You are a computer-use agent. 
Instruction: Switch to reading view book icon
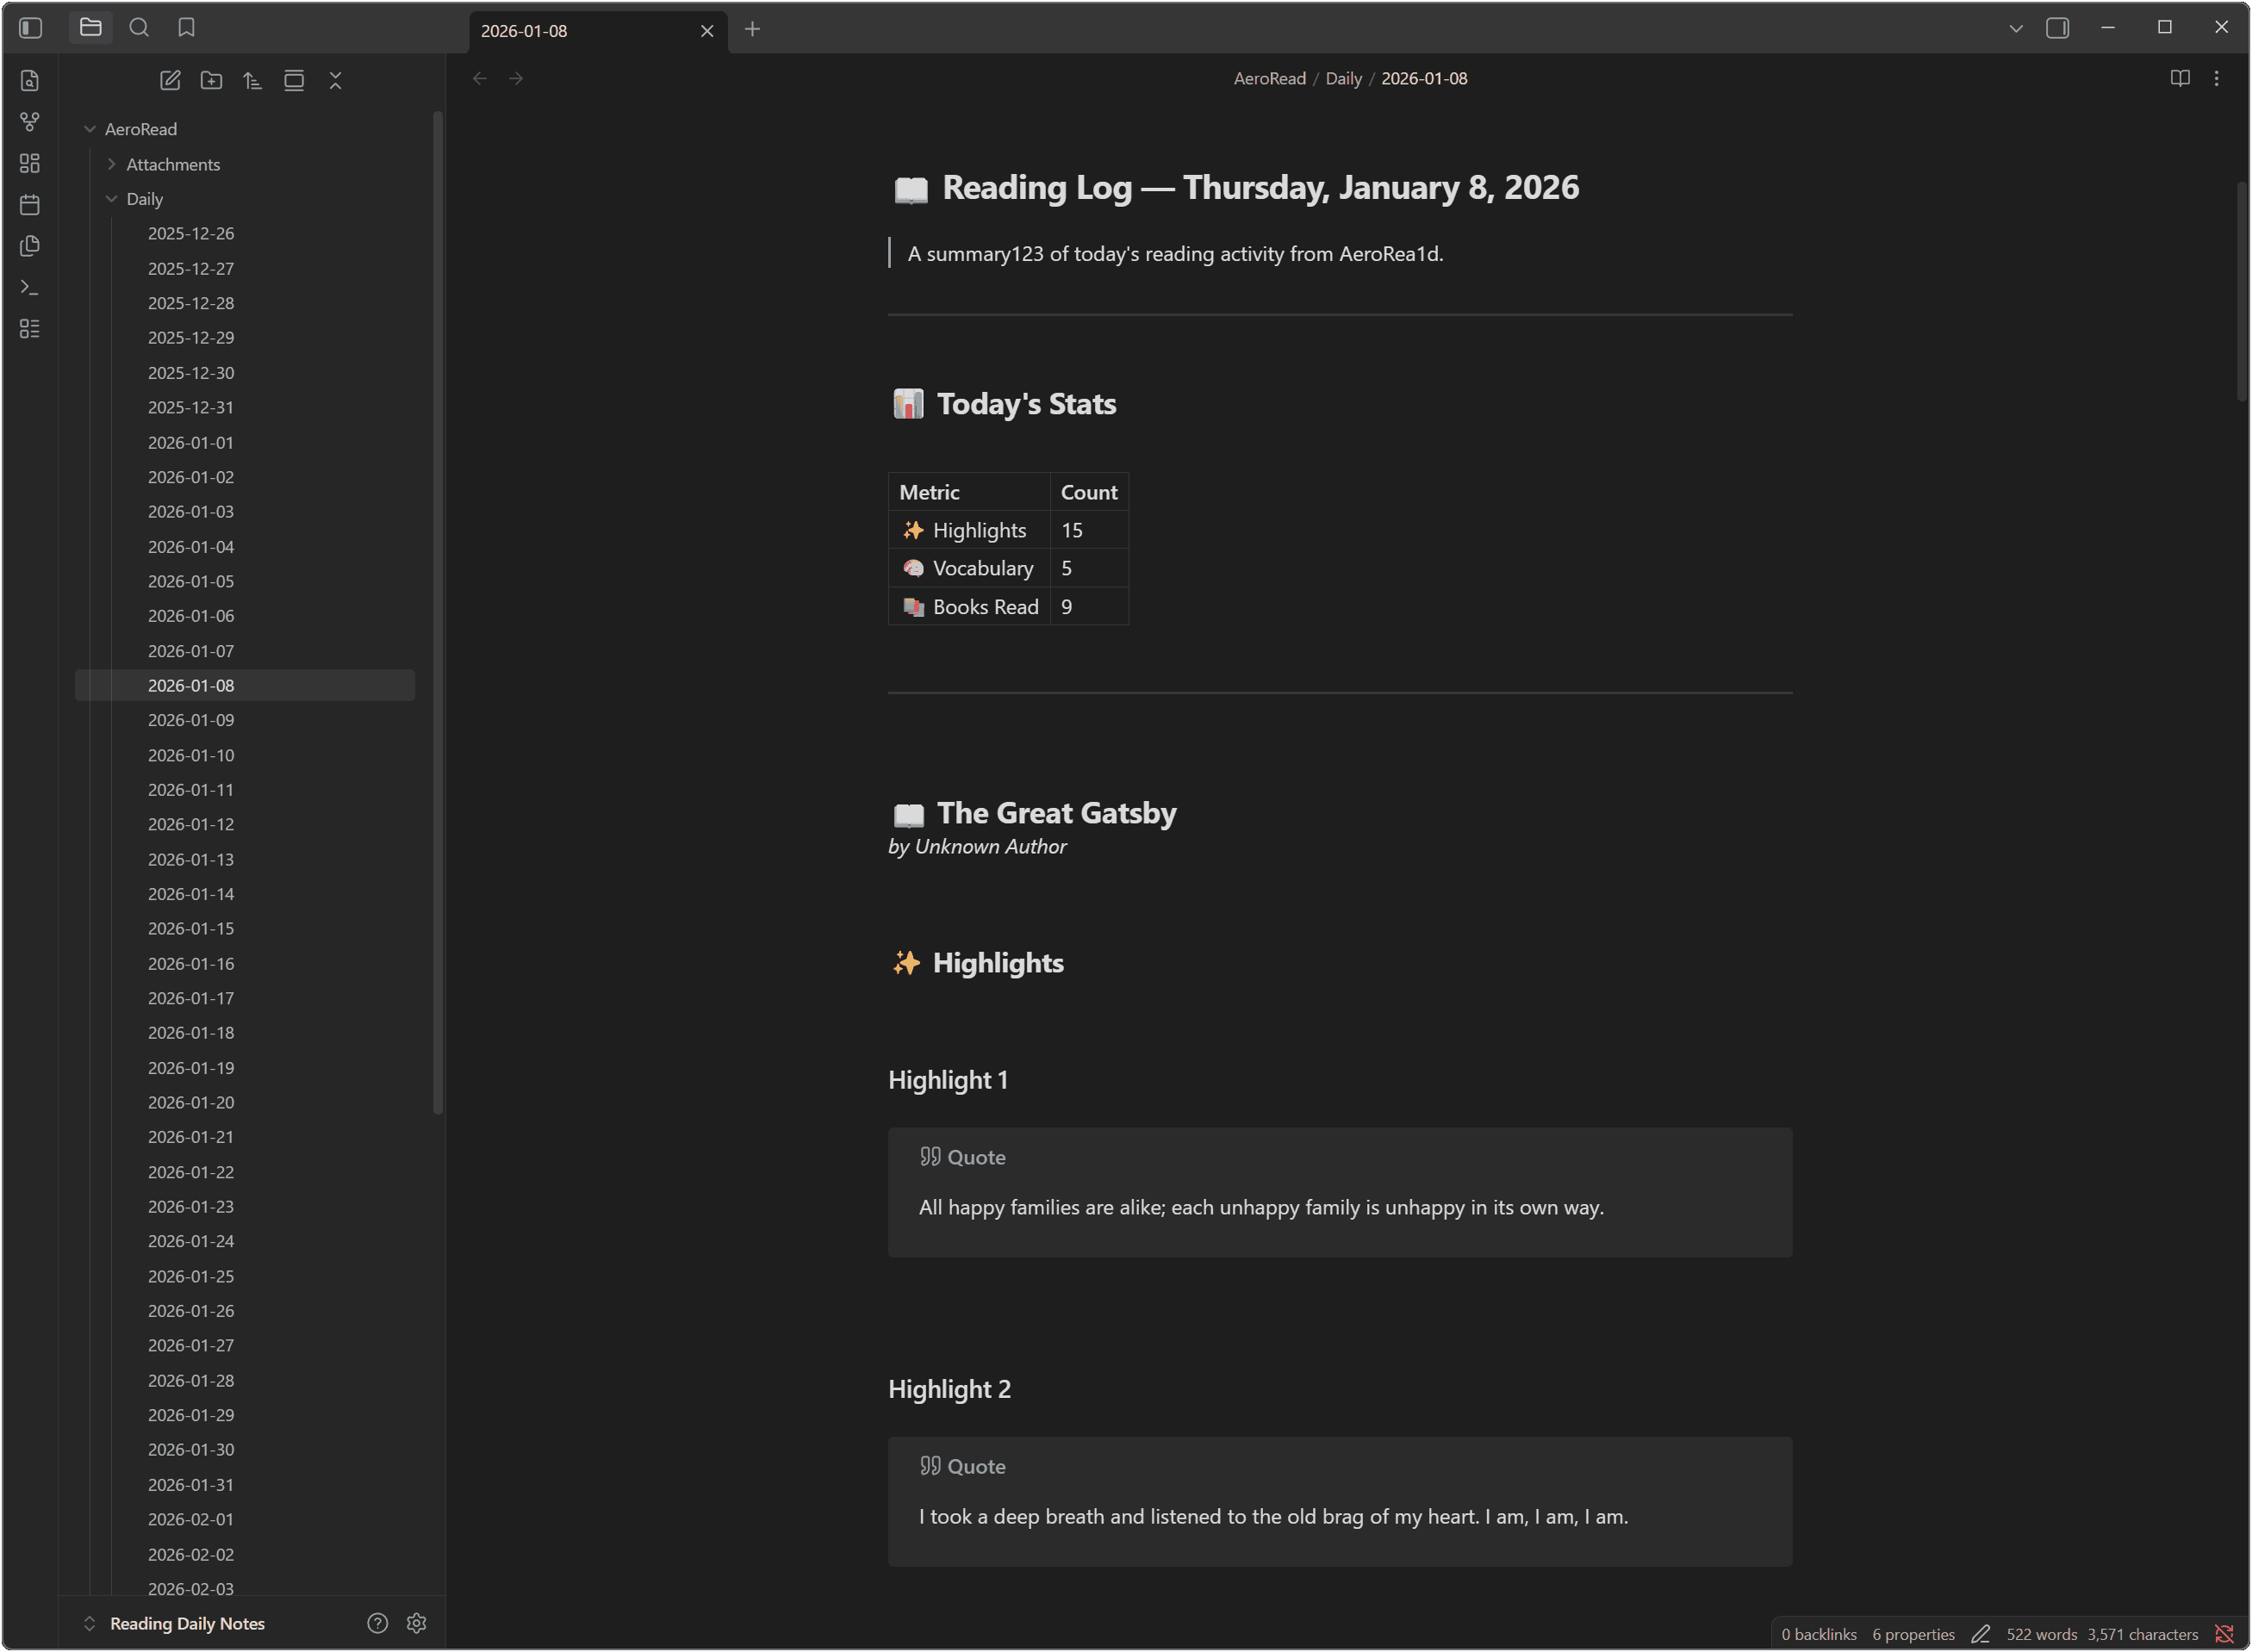point(2180,78)
